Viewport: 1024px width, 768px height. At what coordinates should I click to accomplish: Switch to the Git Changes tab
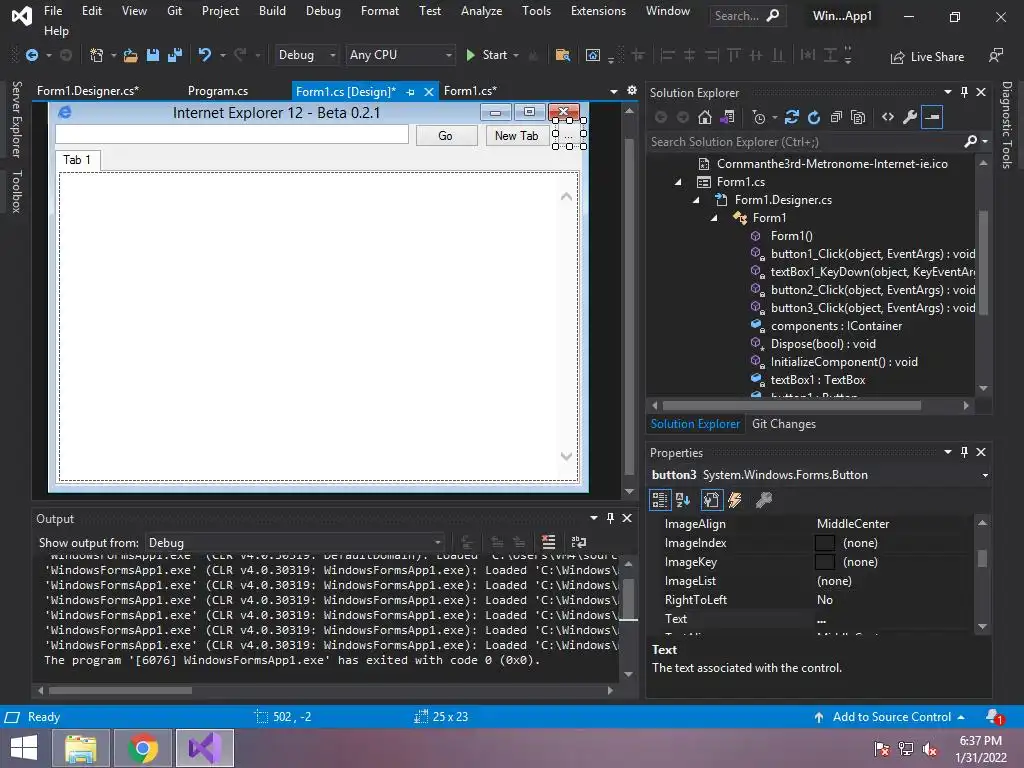click(784, 424)
